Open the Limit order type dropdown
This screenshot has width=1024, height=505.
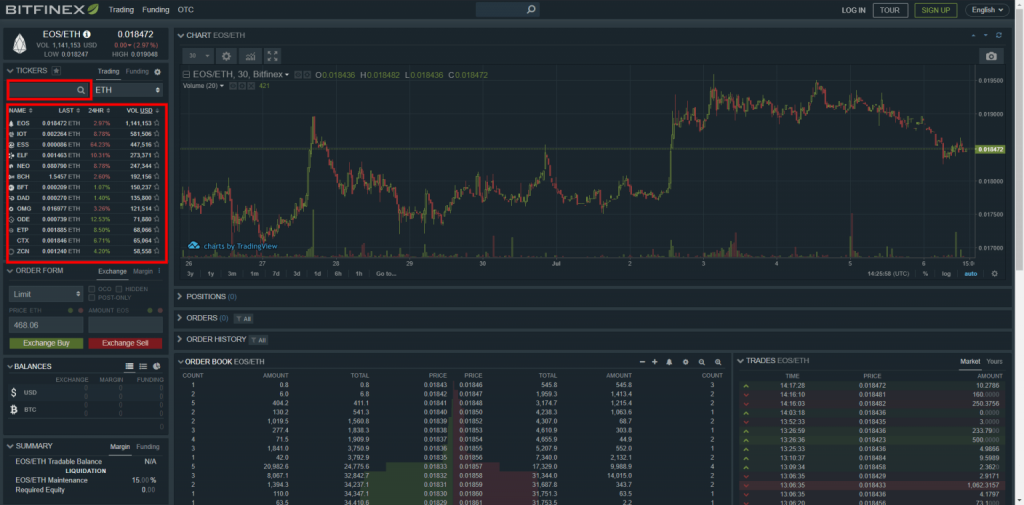46,294
